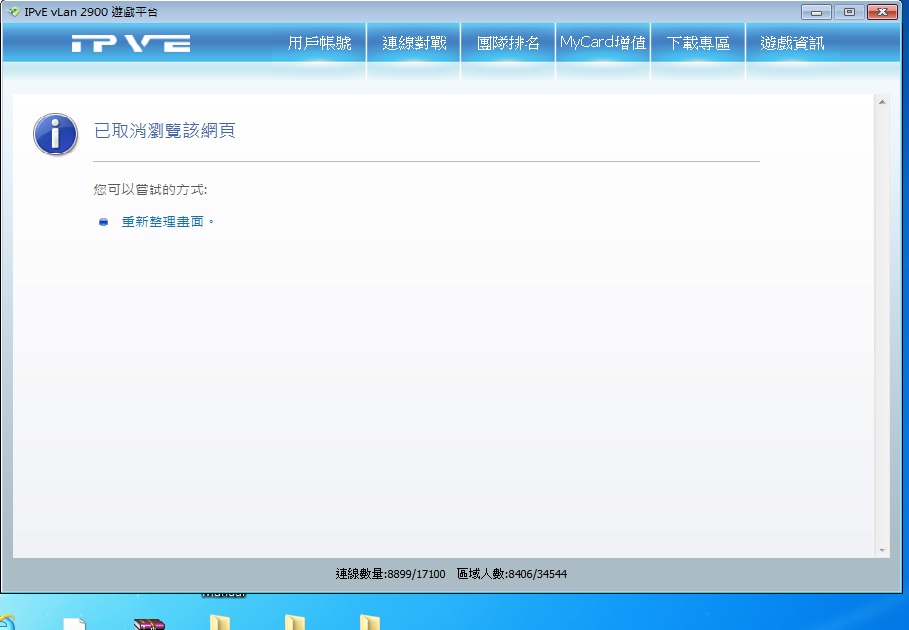The height and width of the screenshot is (630, 909).
Task: Go to the 下載專區 tab
Action: [x=698, y=43]
